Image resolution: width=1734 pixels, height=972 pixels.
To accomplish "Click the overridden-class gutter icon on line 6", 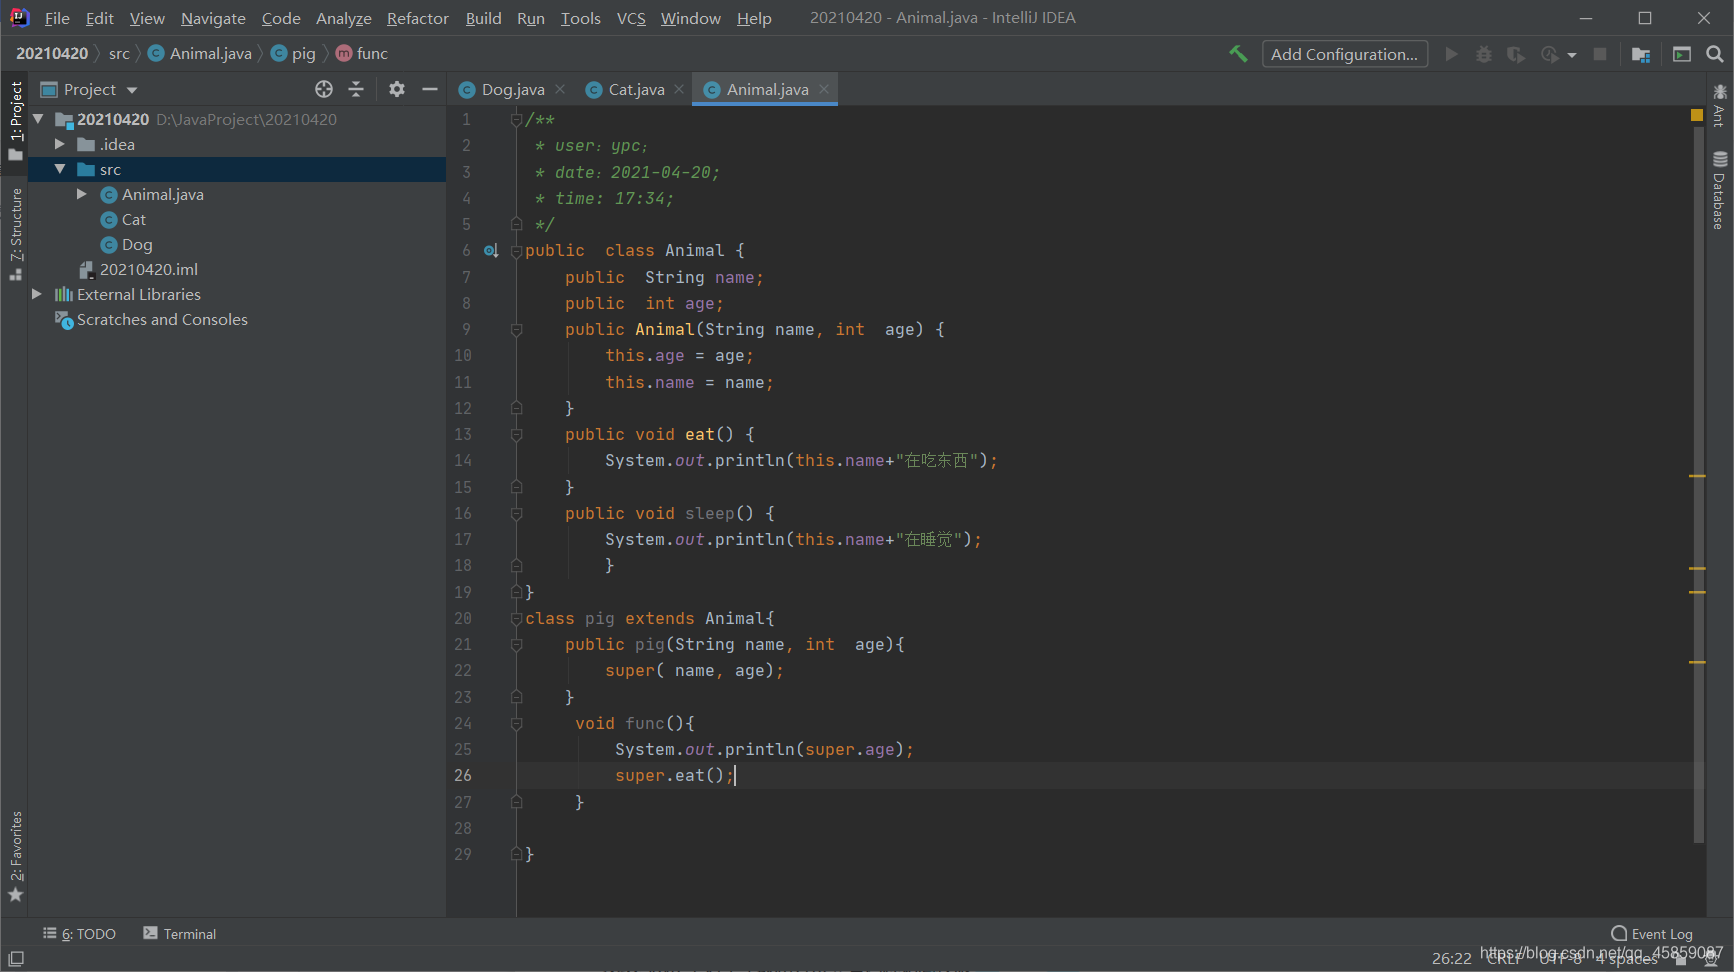I will pyautogui.click(x=491, y=251).
